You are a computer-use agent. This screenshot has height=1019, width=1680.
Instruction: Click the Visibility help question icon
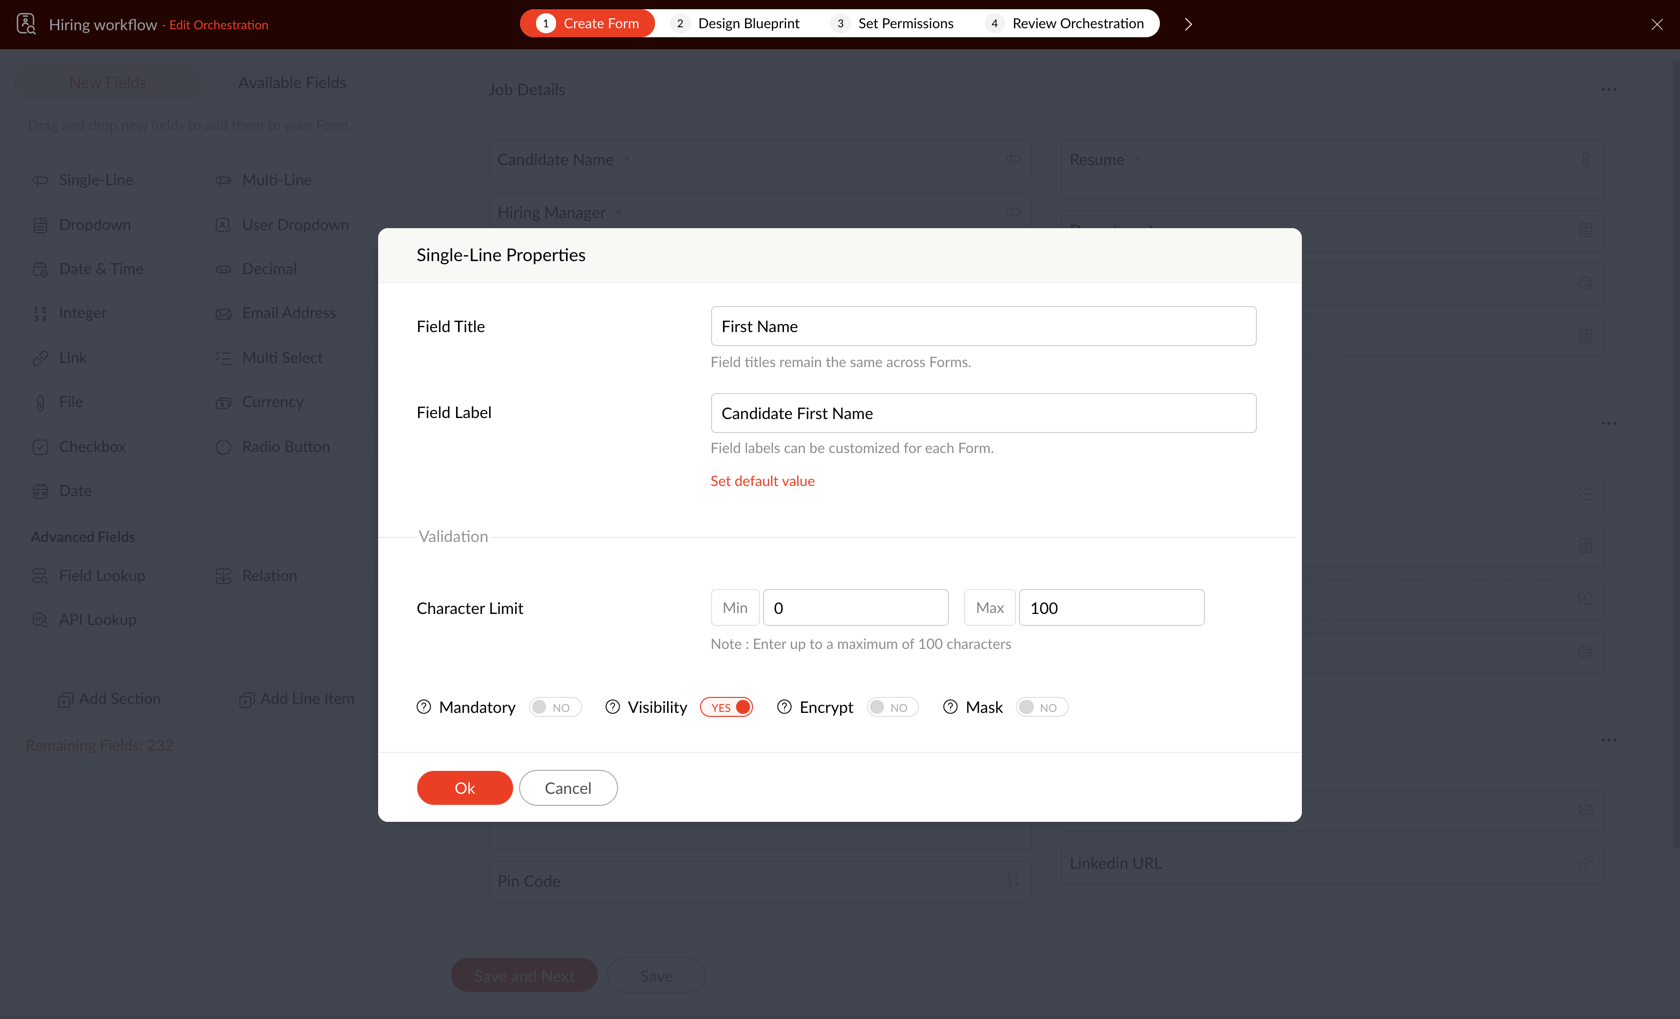[x=613, y=707]
